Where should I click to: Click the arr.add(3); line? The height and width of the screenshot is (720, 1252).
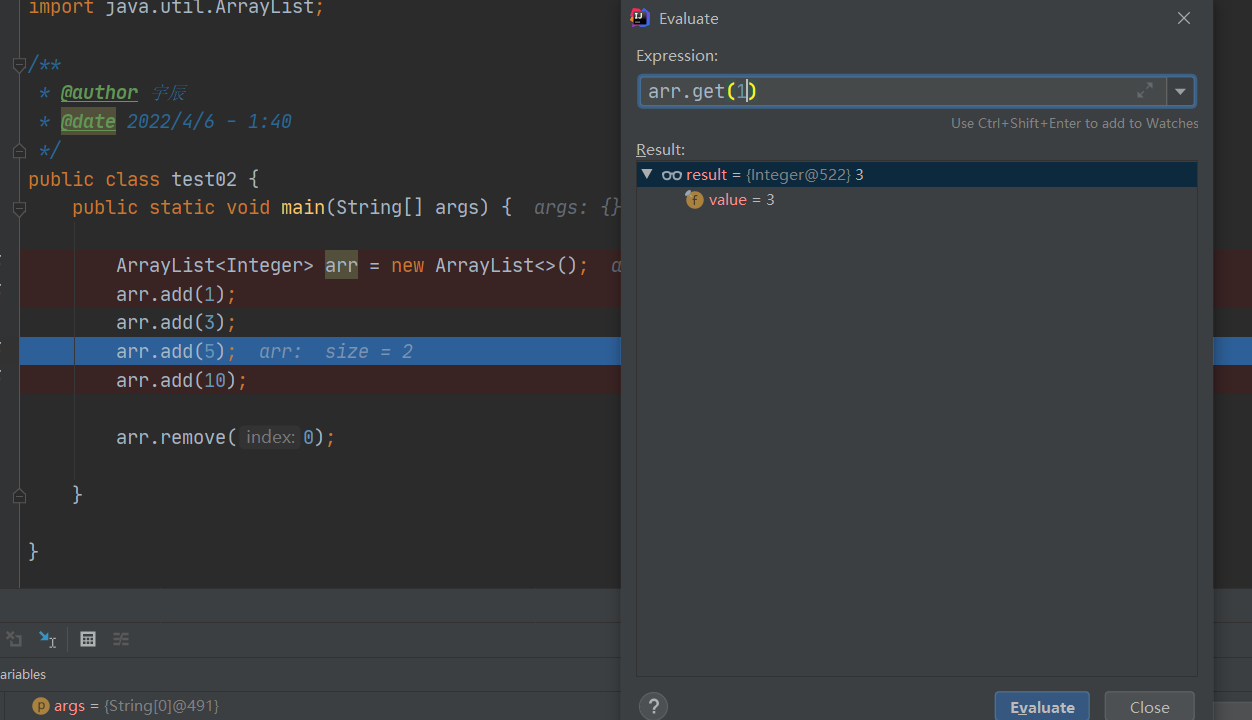tap(176, 323)
